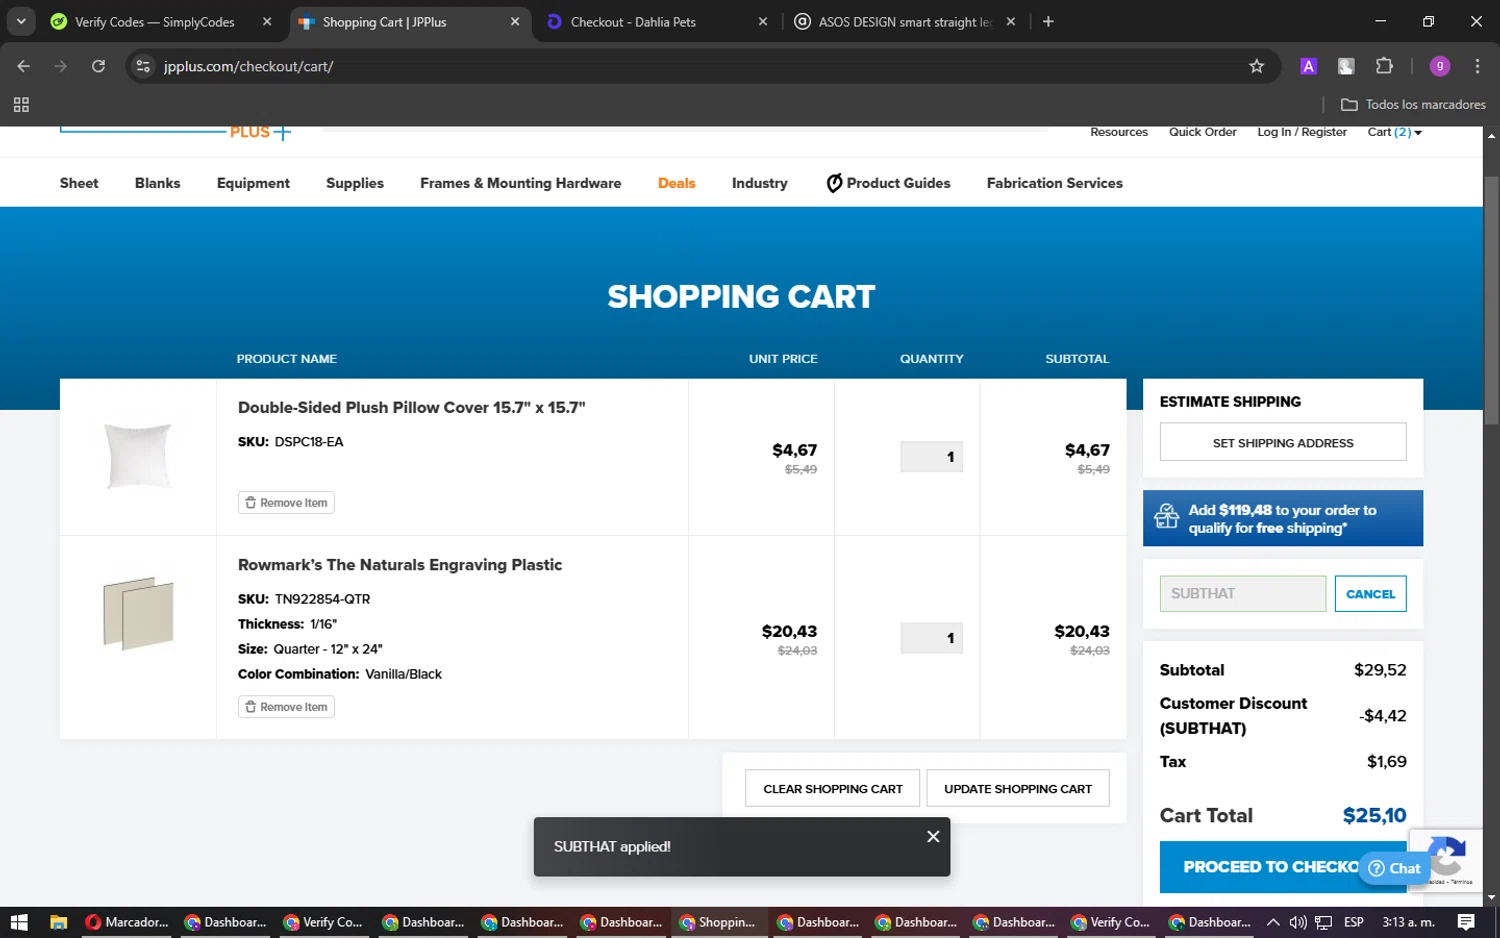The width and height of the screenshot is (1500, 938).
Task: Remove the Rowmark engraving plastic item
Action: click(286, 707)
